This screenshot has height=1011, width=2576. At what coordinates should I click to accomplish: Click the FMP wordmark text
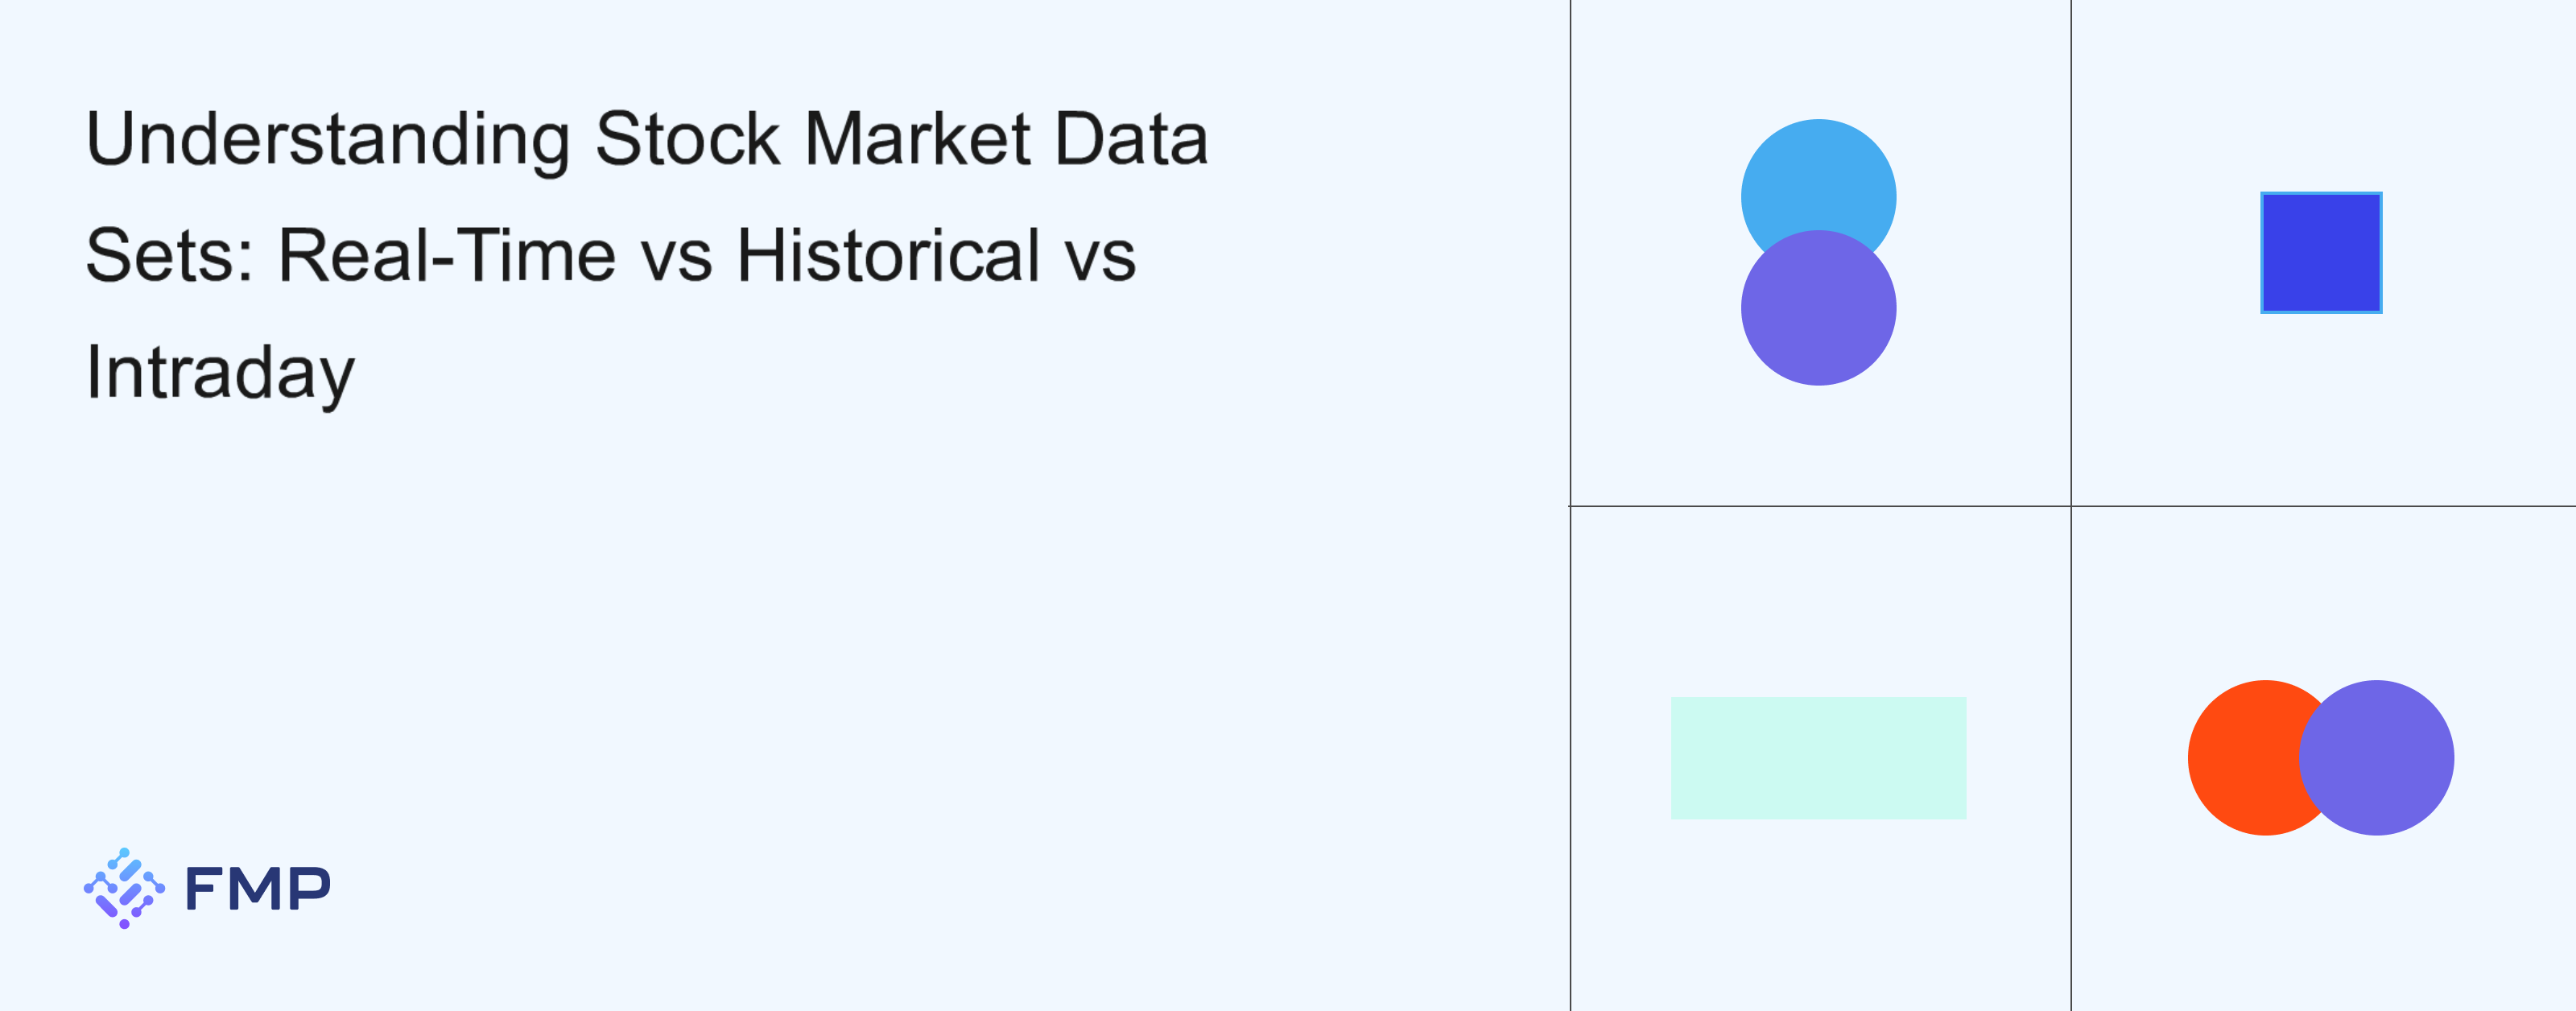click(x=258, y=888)
